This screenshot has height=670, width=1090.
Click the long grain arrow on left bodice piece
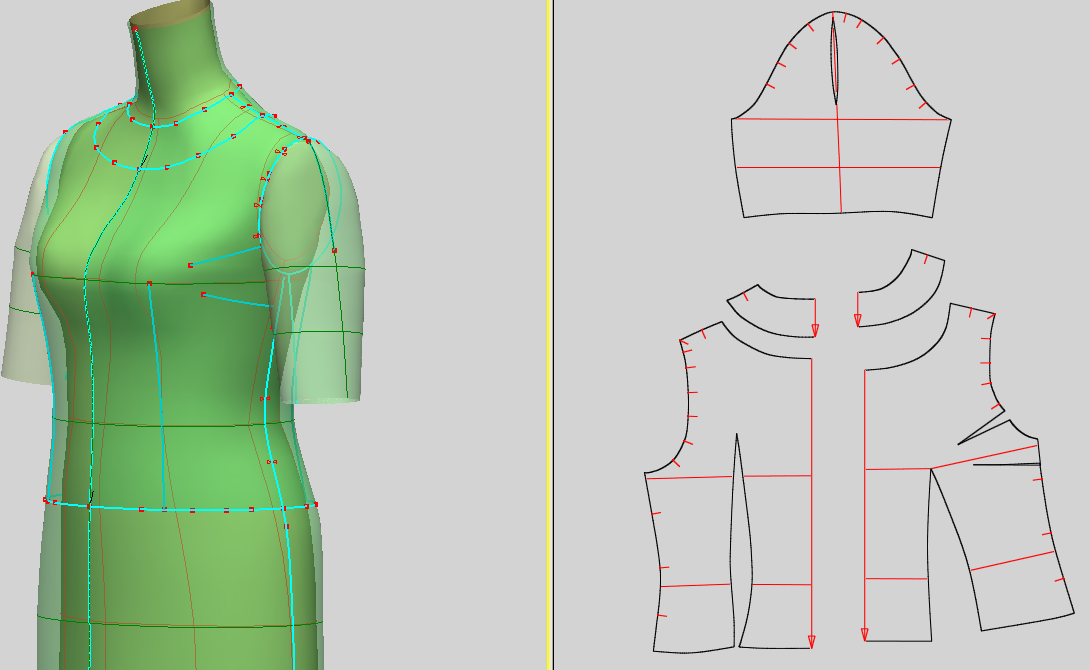pyautogui.click(x=811, y=504)
